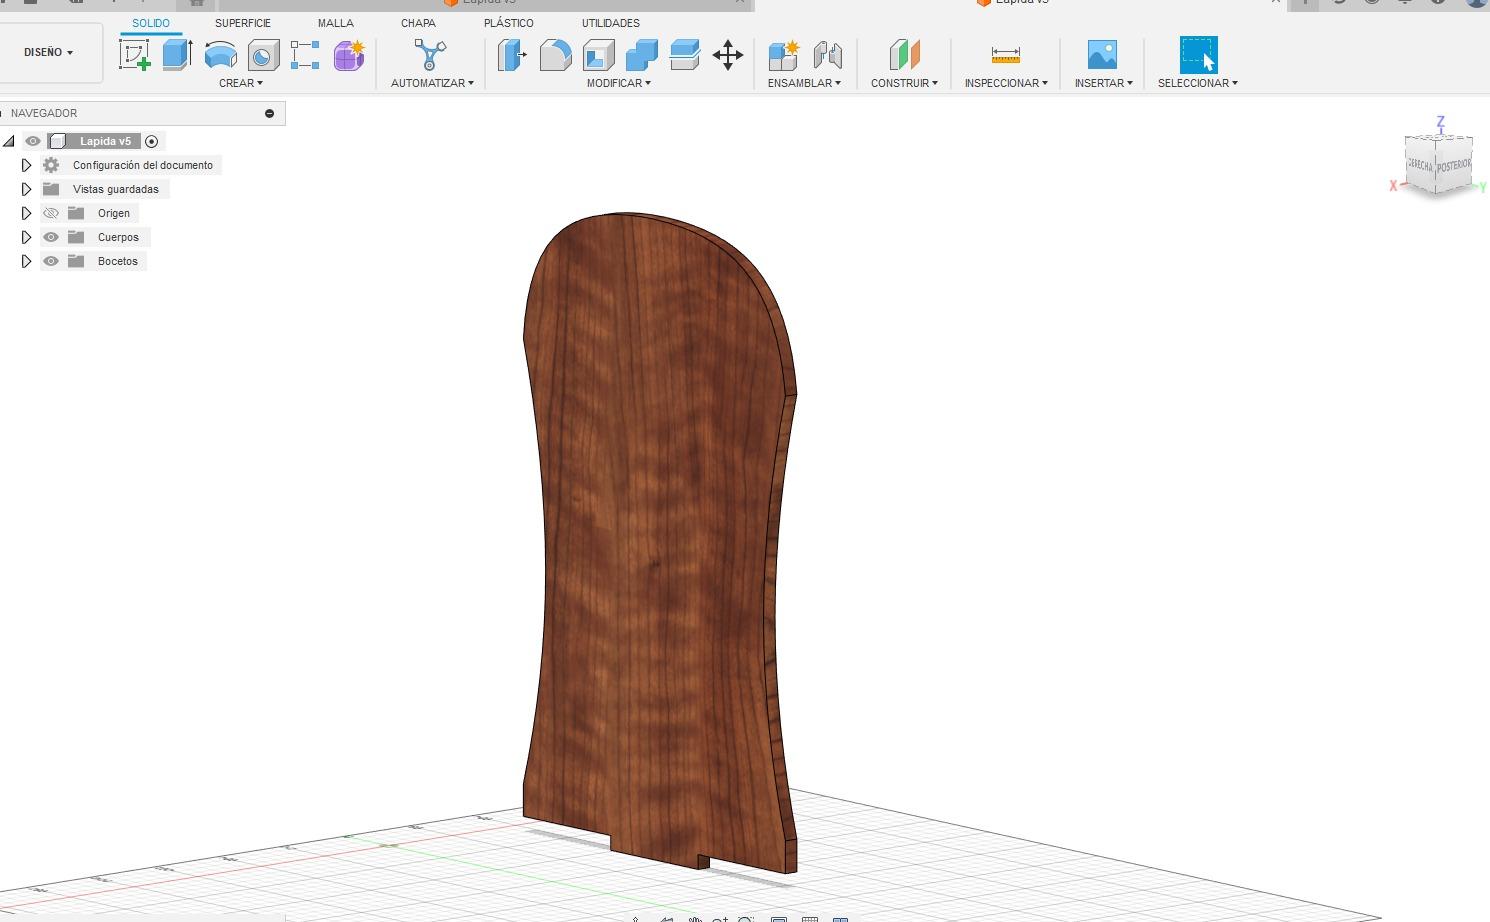
Task: Expand the Origen node
Action: pyautogui.click(x=27, y=213)
